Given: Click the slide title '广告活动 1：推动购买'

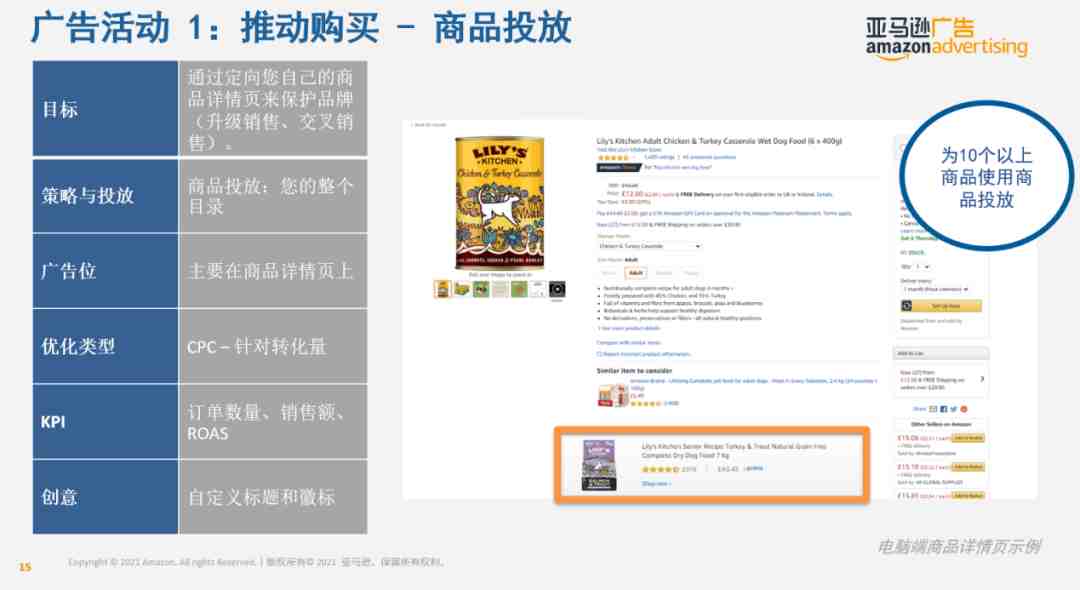Looking at the screenshot, I should tap(205, 28).
